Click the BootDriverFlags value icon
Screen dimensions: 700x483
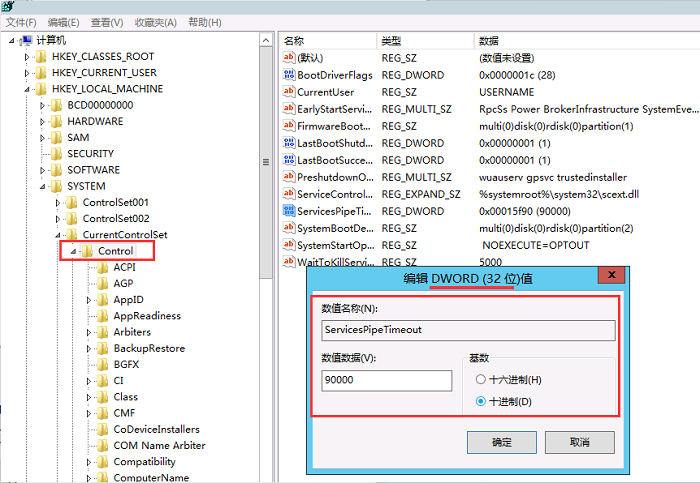(289, 75)
